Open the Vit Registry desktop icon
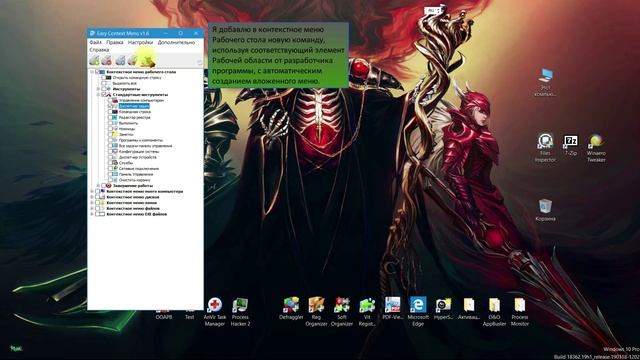Viewport: 640px width, 360px height. [367, 312]
